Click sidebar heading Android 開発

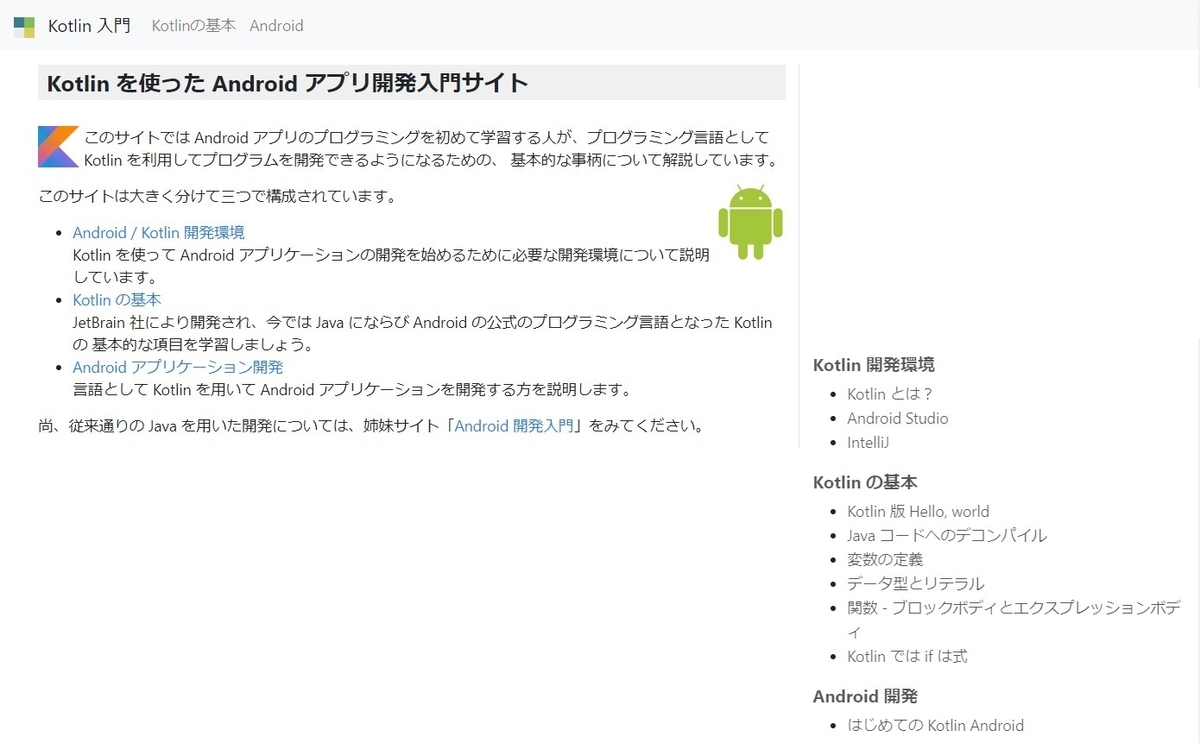(x=865, y=696)
